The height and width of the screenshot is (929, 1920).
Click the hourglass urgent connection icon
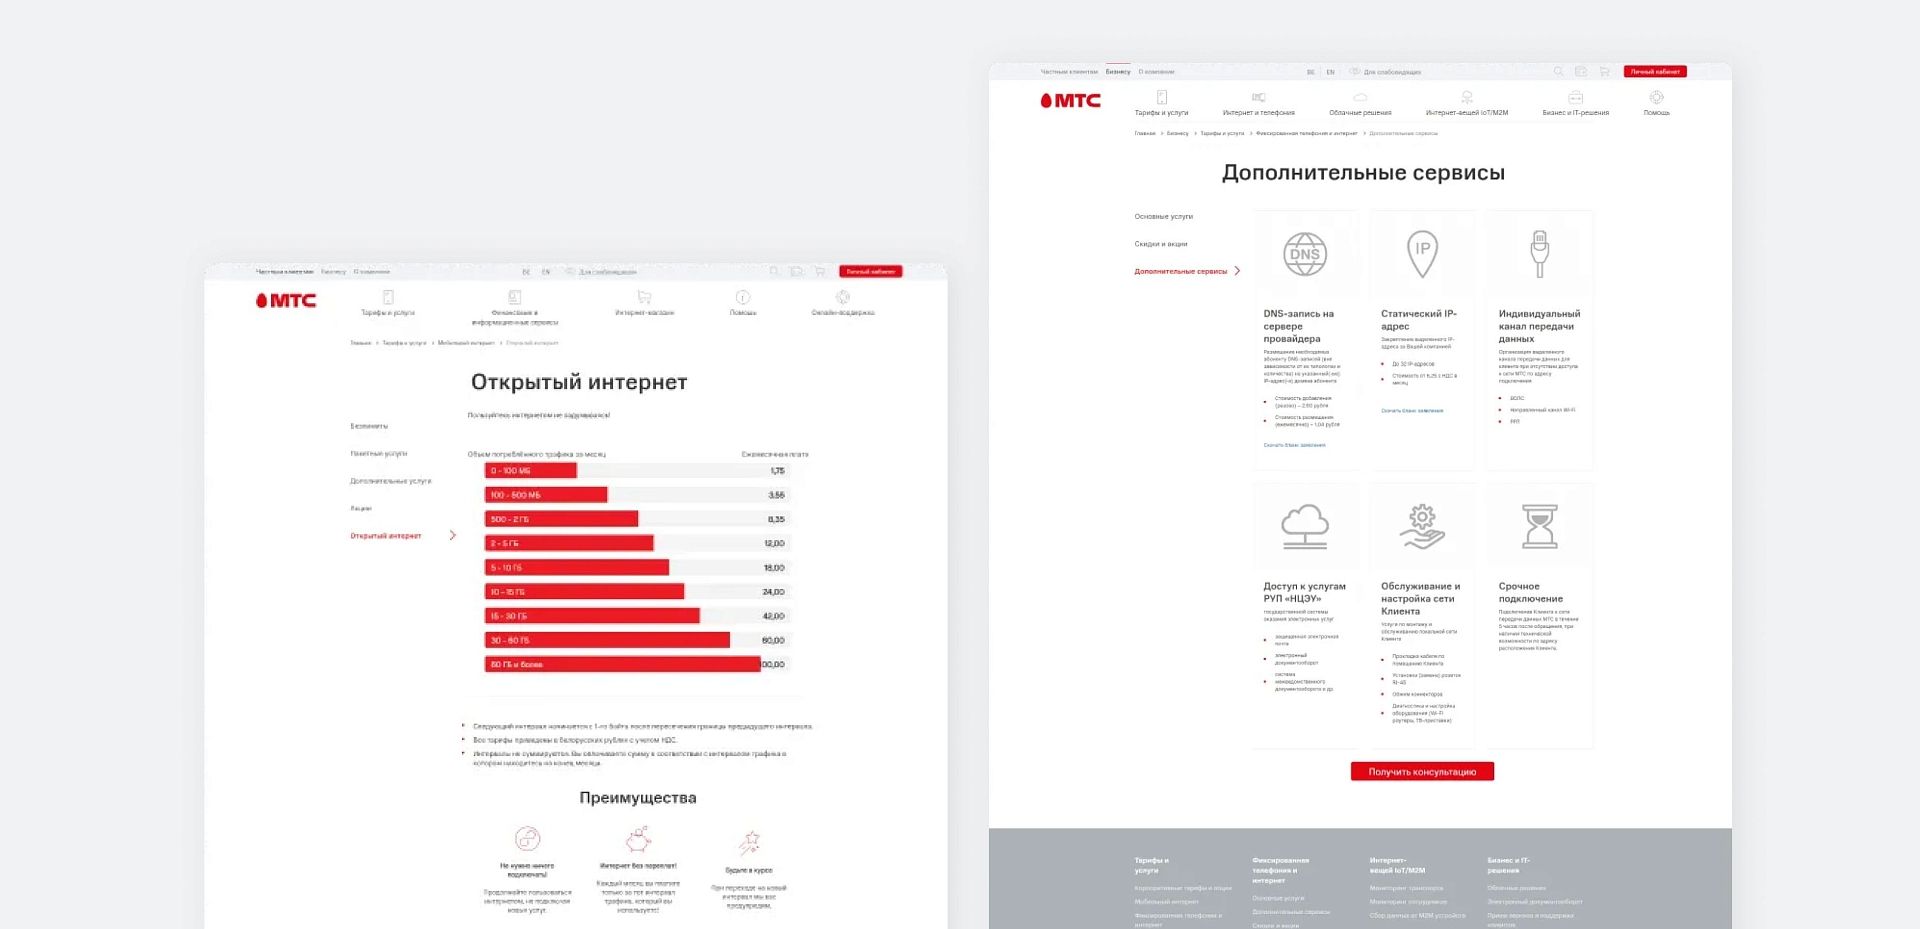(1539, 526)
